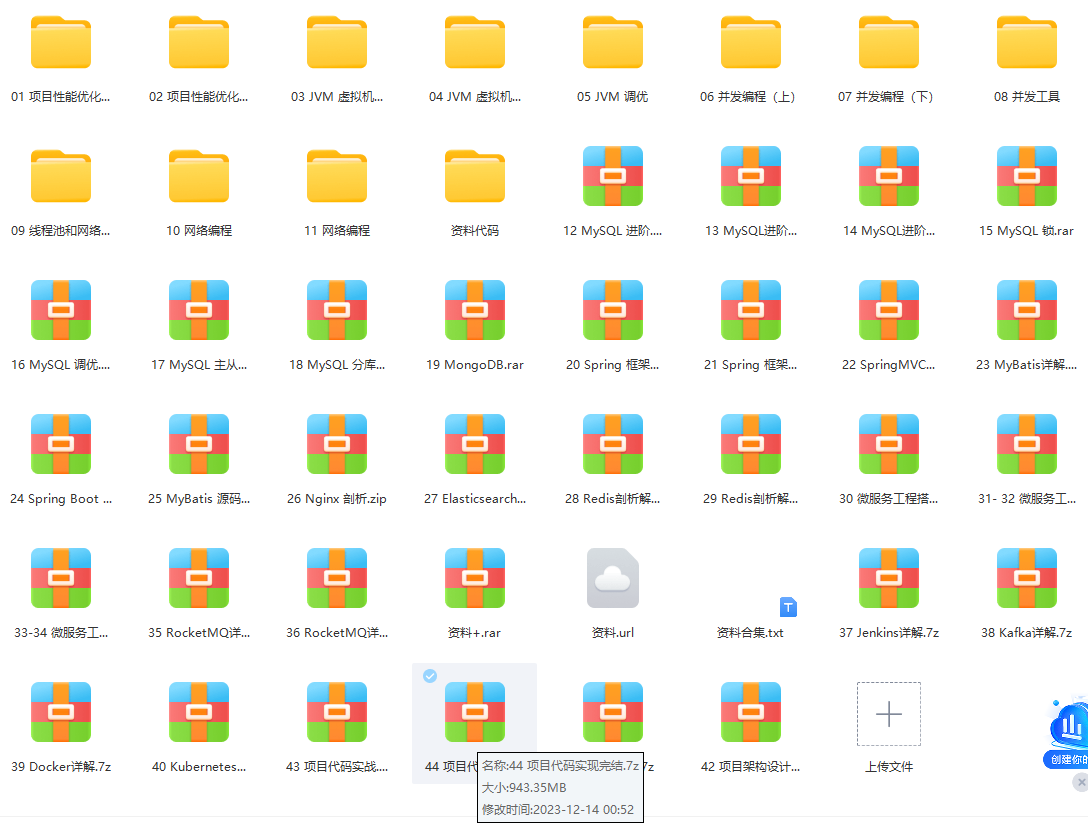Select the 38 Kafka详解.7z archive
The height and width of the screenshot is (823, 1088).
1026,579
